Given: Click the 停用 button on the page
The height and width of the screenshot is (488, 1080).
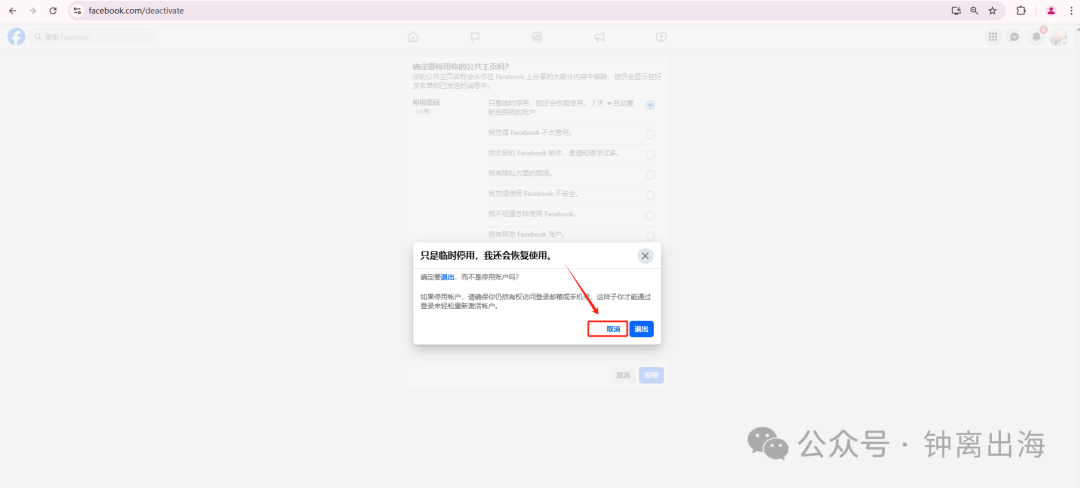Looking at the screenshot, I should coord(652,375).
